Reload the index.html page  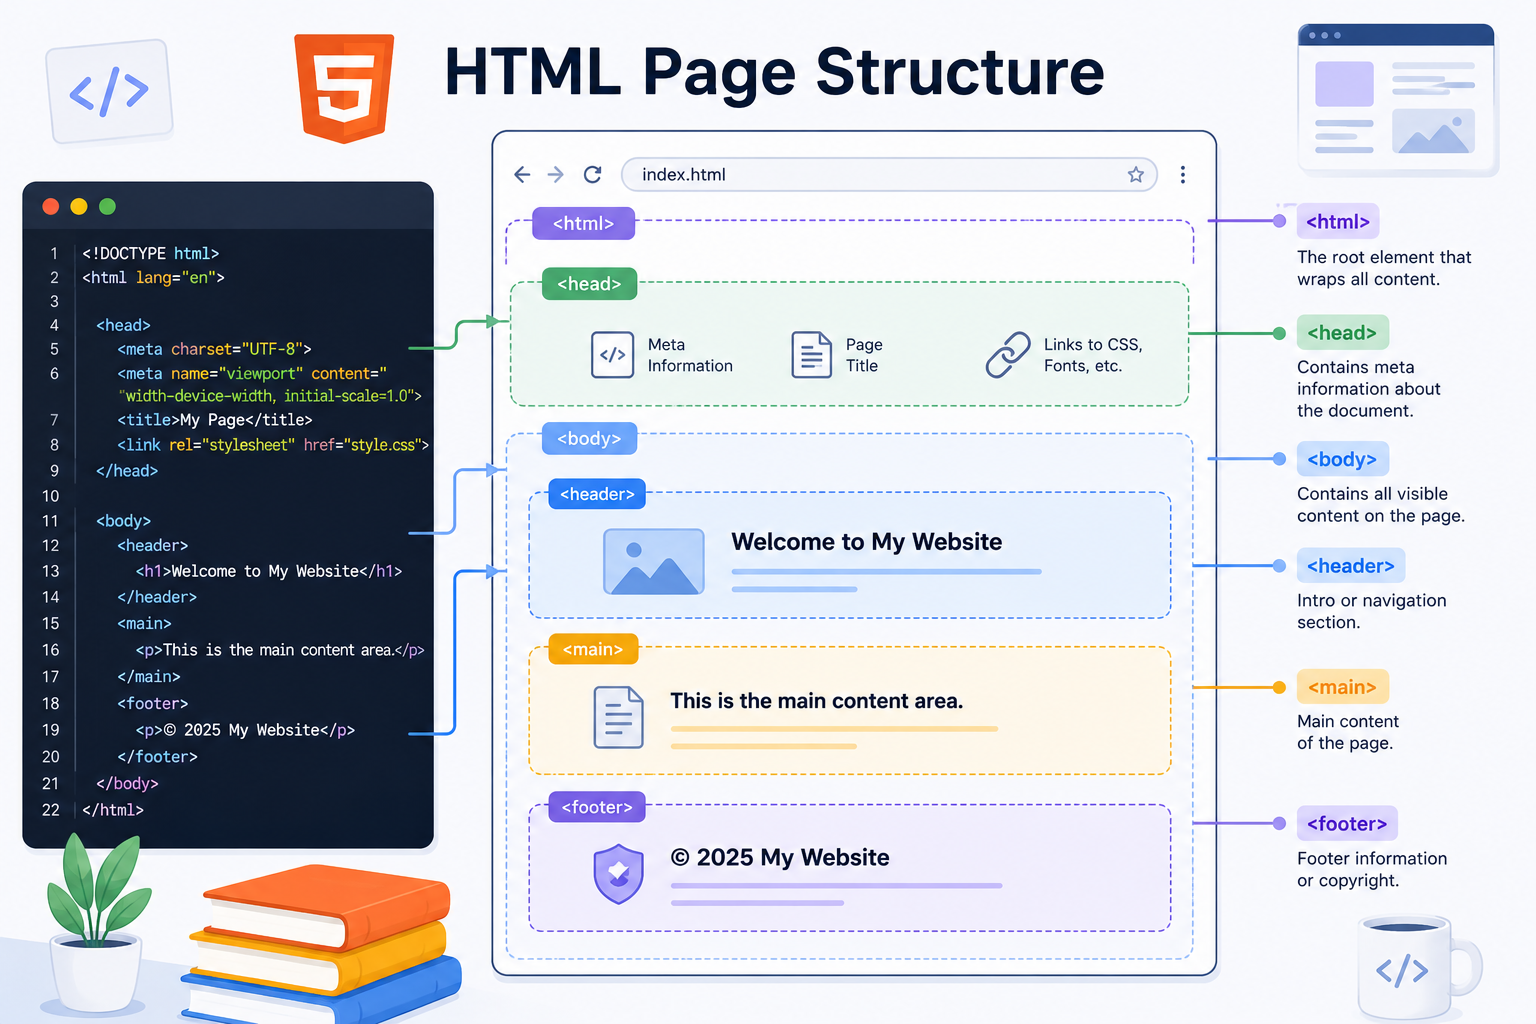tap(593, 175)
